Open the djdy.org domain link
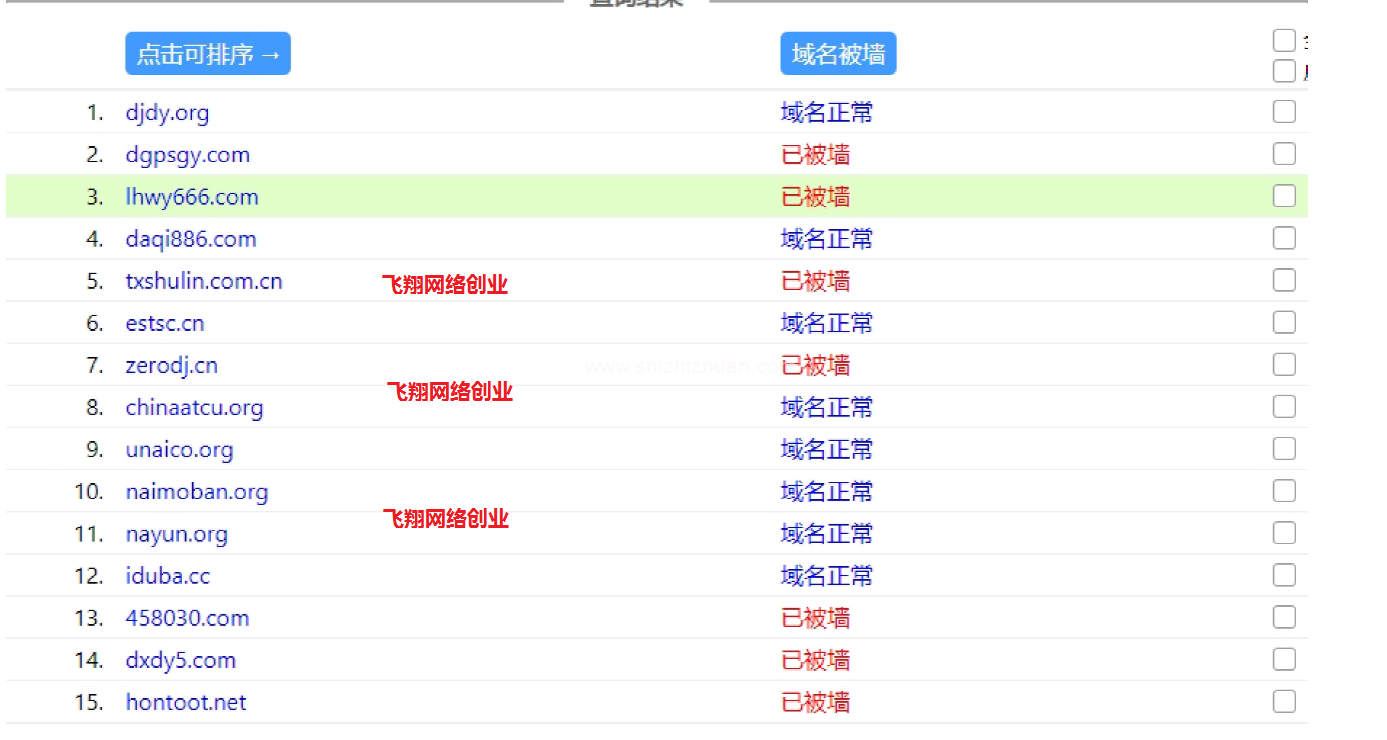Screen dimensions: 1387x740 167,113
